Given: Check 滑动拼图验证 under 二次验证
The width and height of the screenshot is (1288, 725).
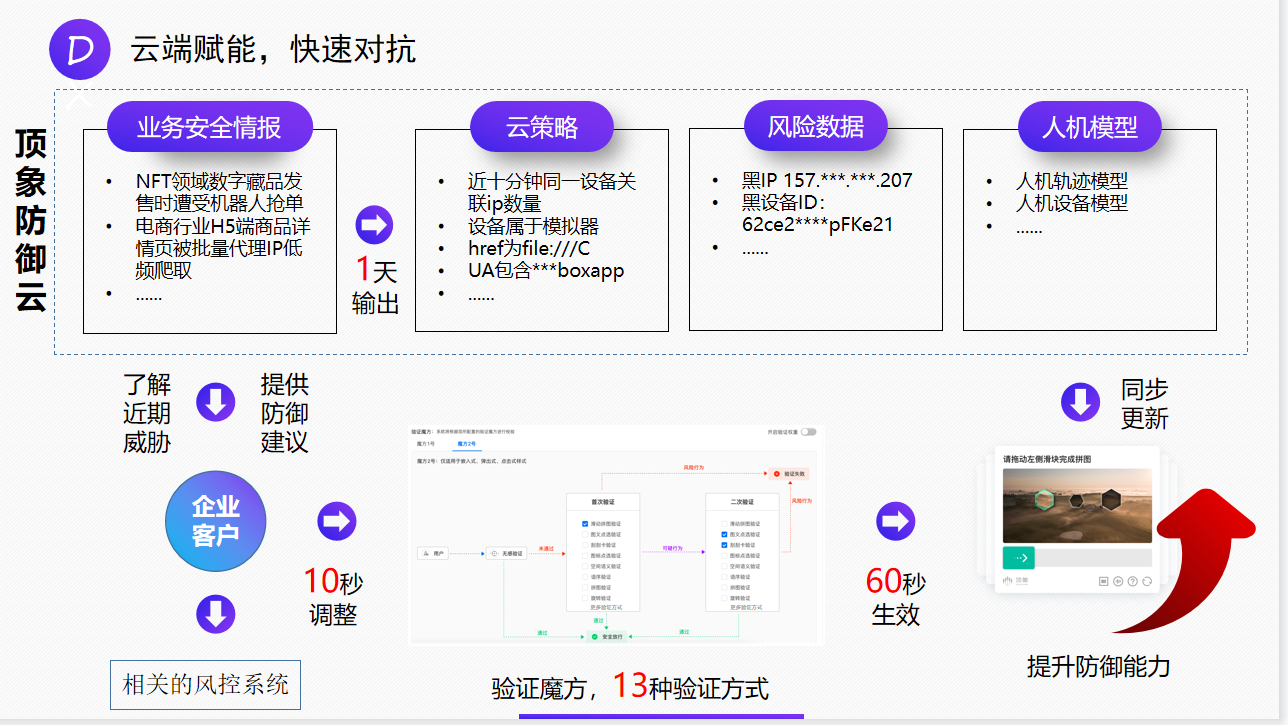Looking at the screenshot, I should (x=724, y=524).
